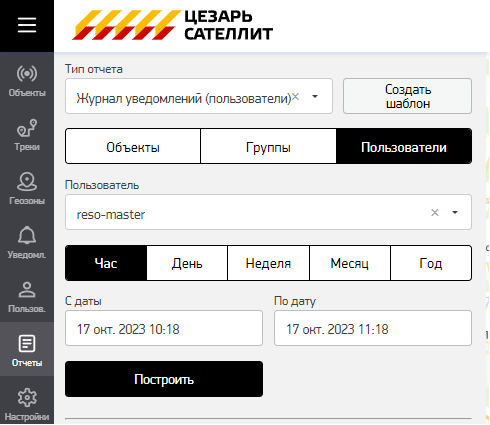Show the Уведомл. bell notifications
Image resolution: width=490 pixels, height=425 pixels.
[27, 243]
